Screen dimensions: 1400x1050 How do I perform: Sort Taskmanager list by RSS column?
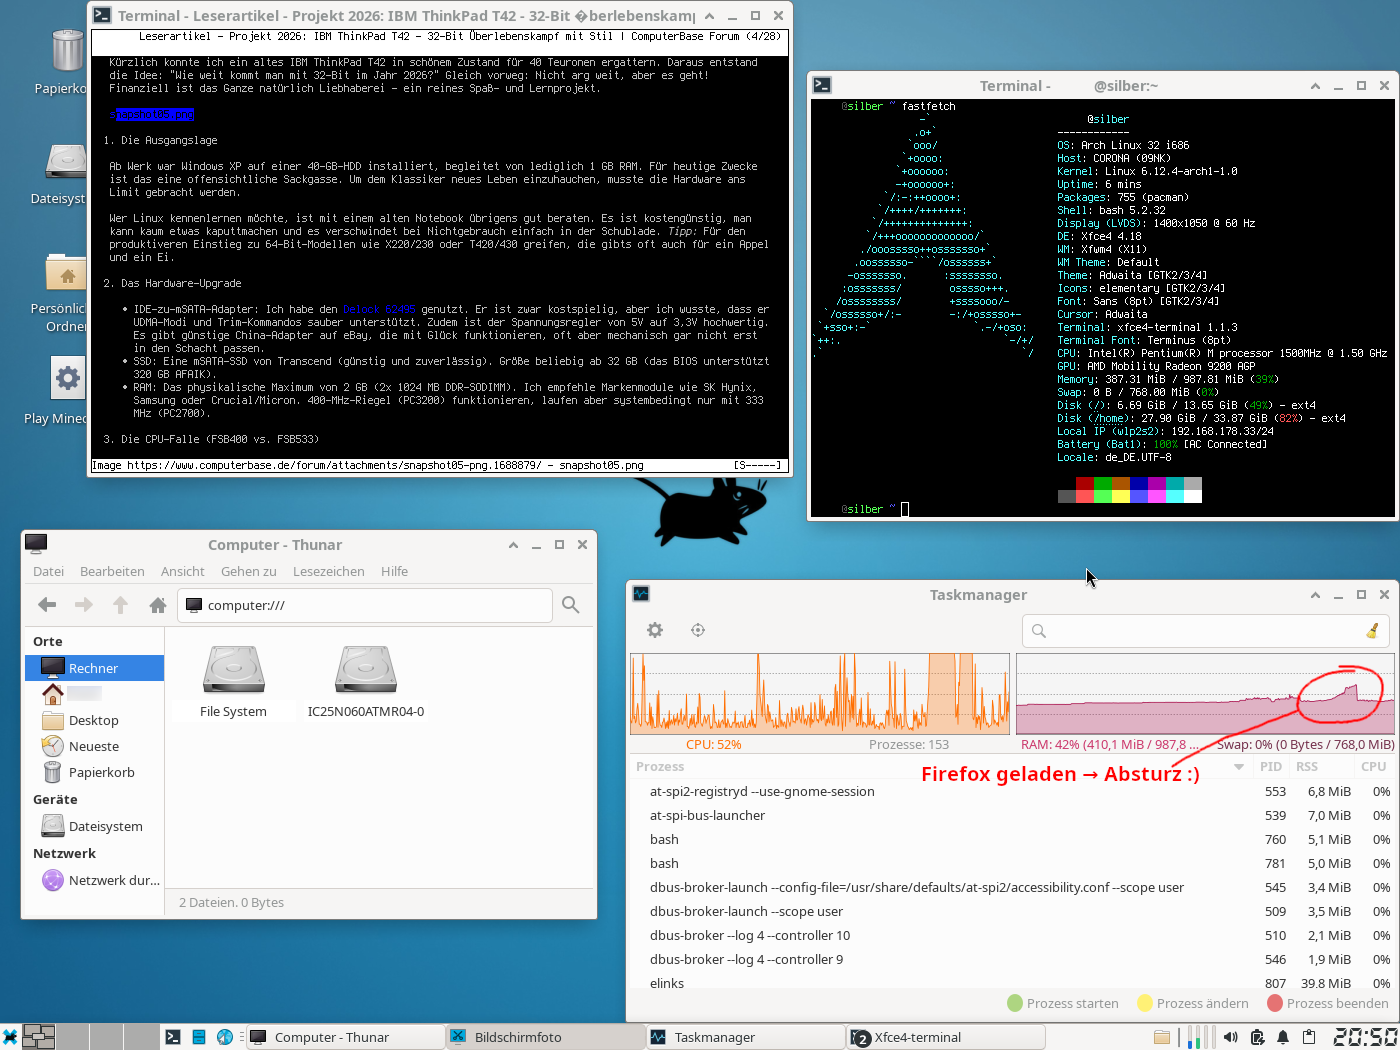pyautogui.click(x=1307, y=767)
